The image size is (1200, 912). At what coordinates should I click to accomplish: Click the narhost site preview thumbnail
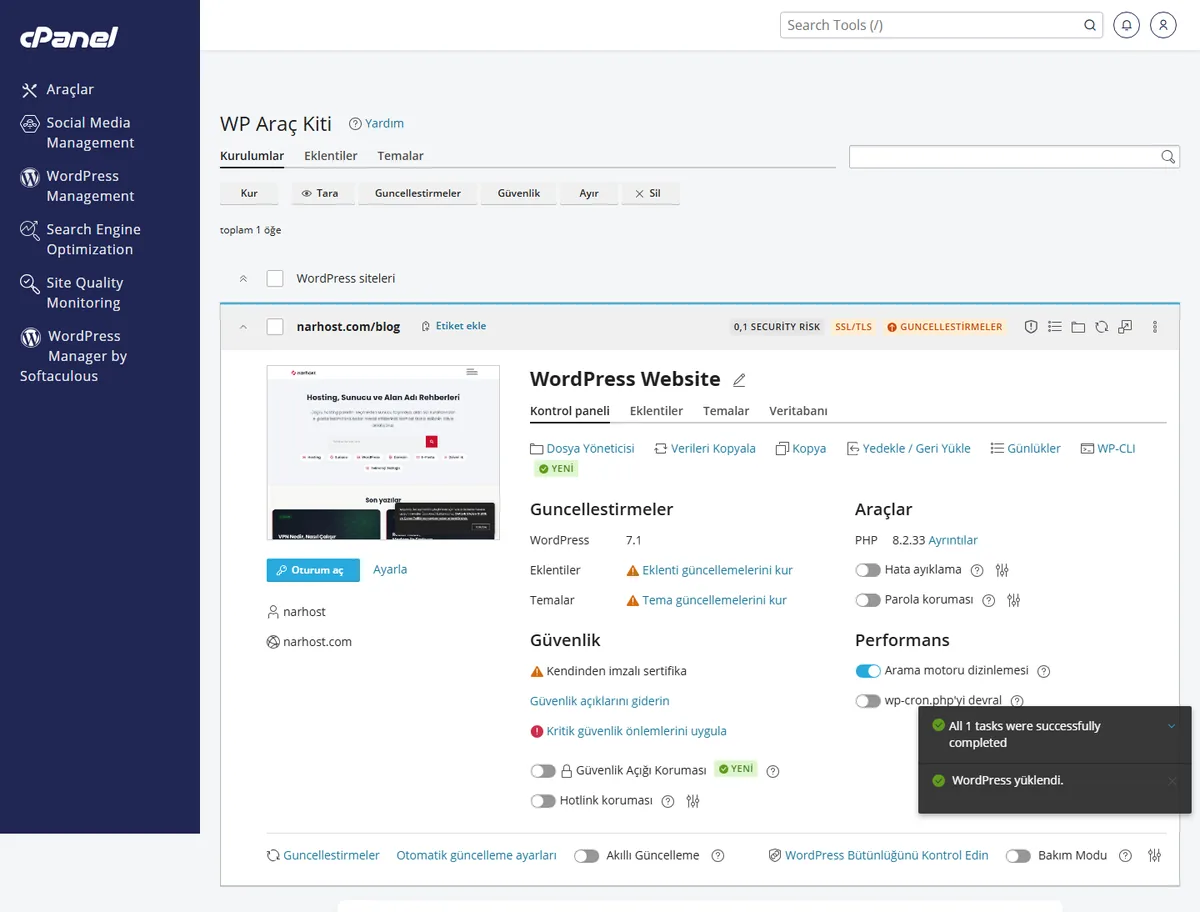[x=383, y=453]
